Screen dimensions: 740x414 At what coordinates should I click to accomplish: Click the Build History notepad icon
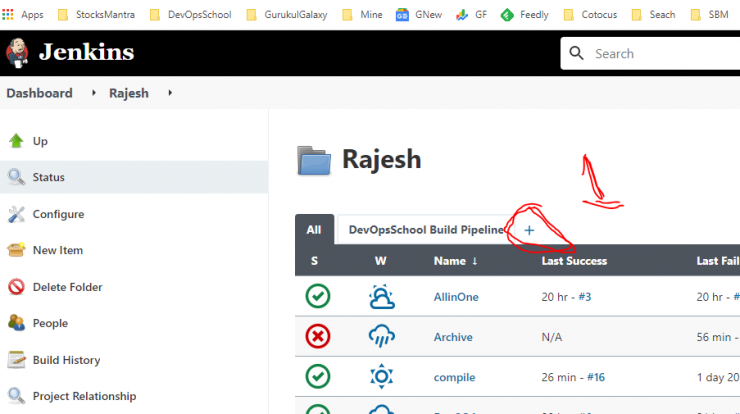(x=16, y=360)
